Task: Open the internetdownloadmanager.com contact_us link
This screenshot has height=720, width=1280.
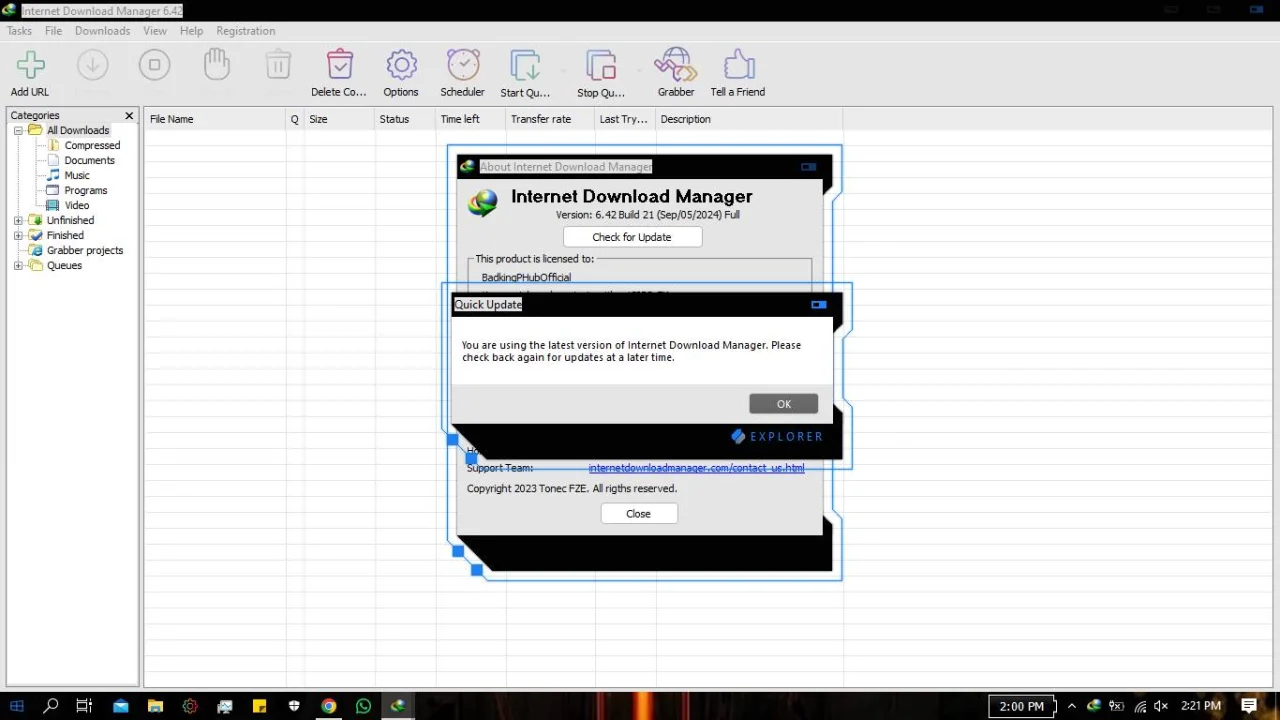Action: [x=696, y=468]
